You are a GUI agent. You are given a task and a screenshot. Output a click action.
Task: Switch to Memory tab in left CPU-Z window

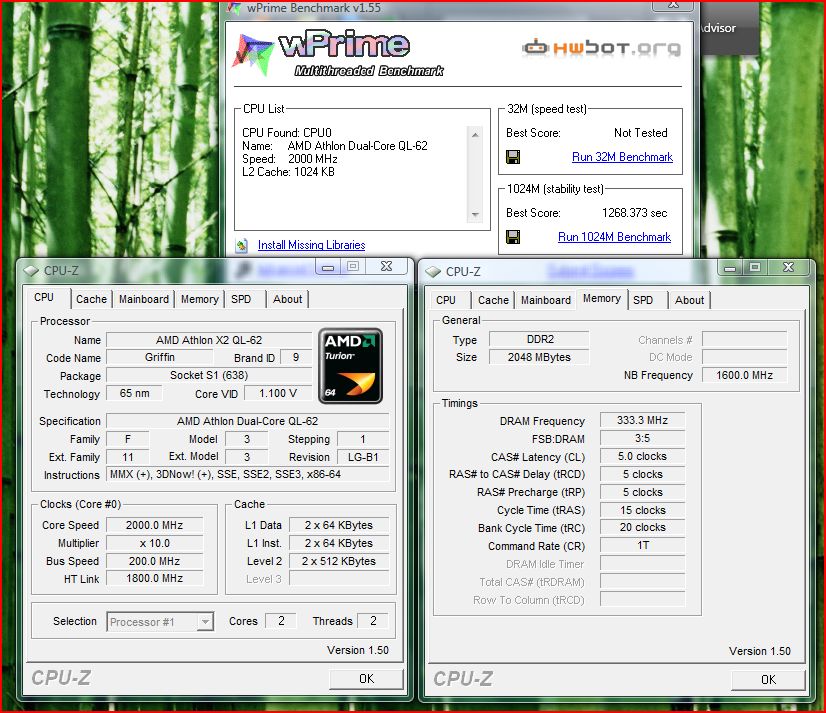pyautogui.click(x=200, y=299)
